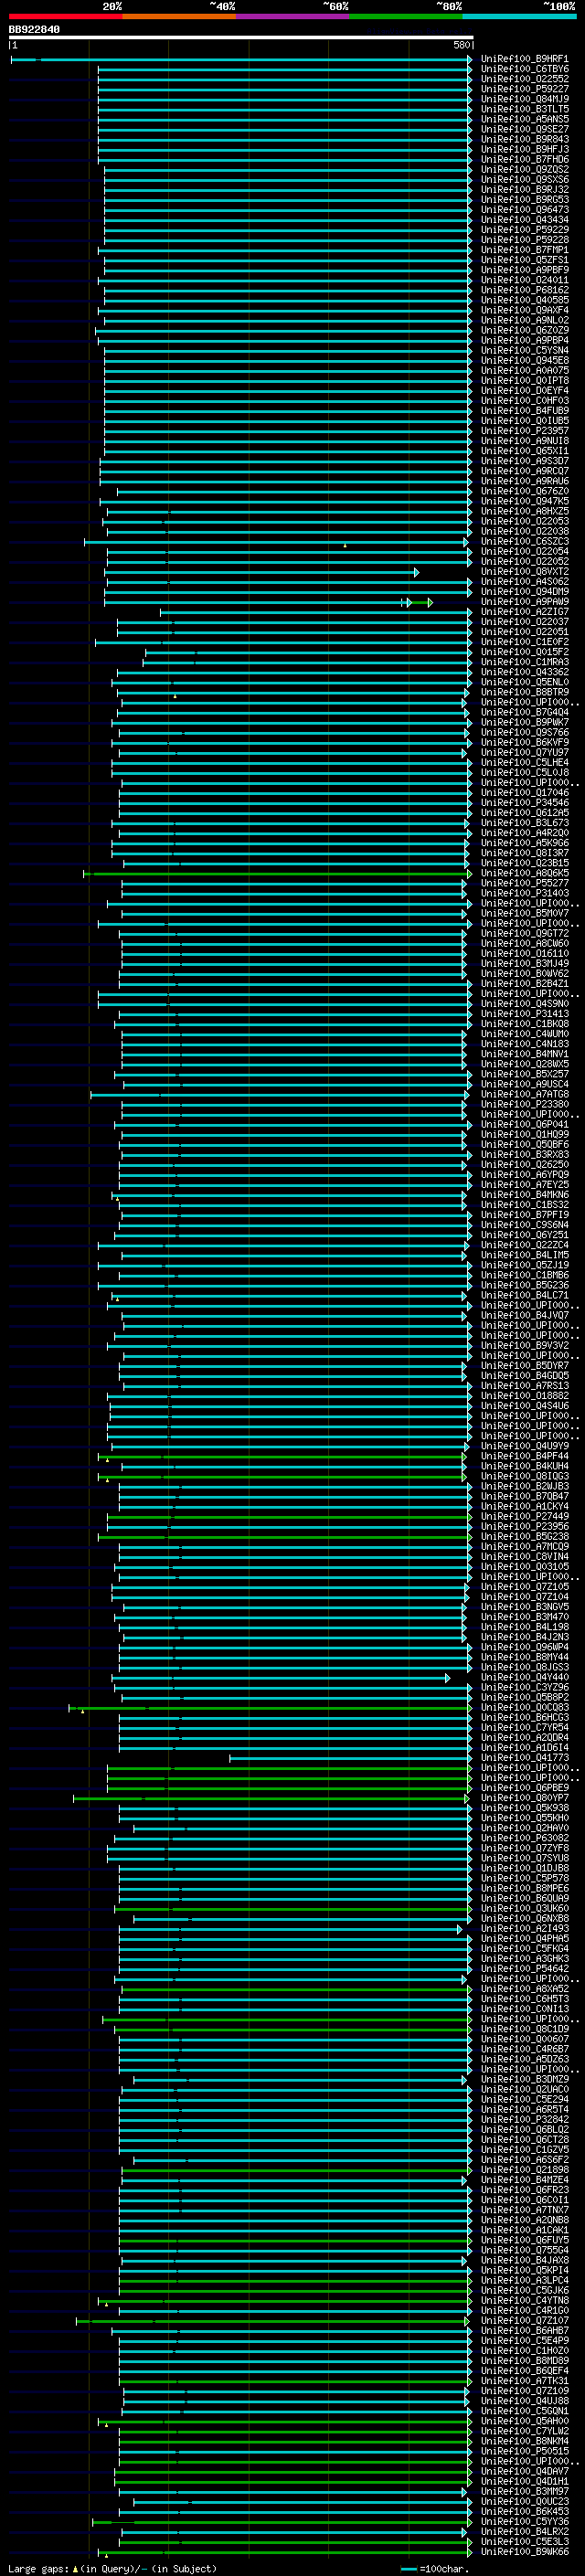
Task: Select the UniRef100_P68162 label
Action: pos(524,290)
